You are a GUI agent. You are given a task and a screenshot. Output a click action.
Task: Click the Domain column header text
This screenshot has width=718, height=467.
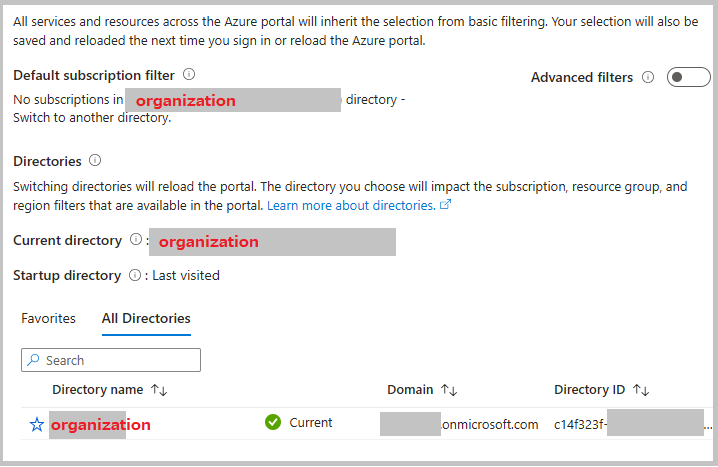[x=410, y=390]
